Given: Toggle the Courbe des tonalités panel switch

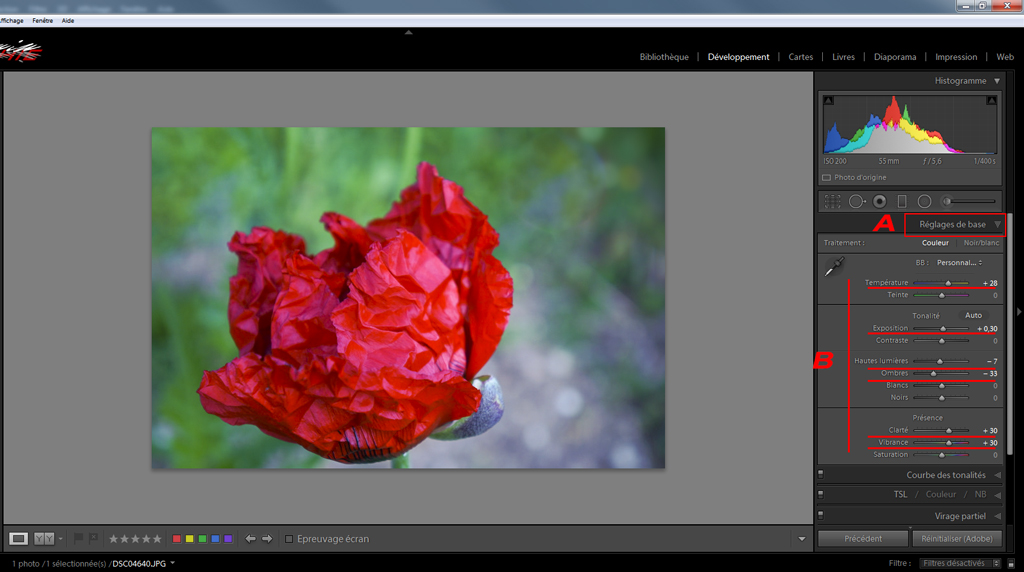Looking at the screenshot, I should point(821,475).
